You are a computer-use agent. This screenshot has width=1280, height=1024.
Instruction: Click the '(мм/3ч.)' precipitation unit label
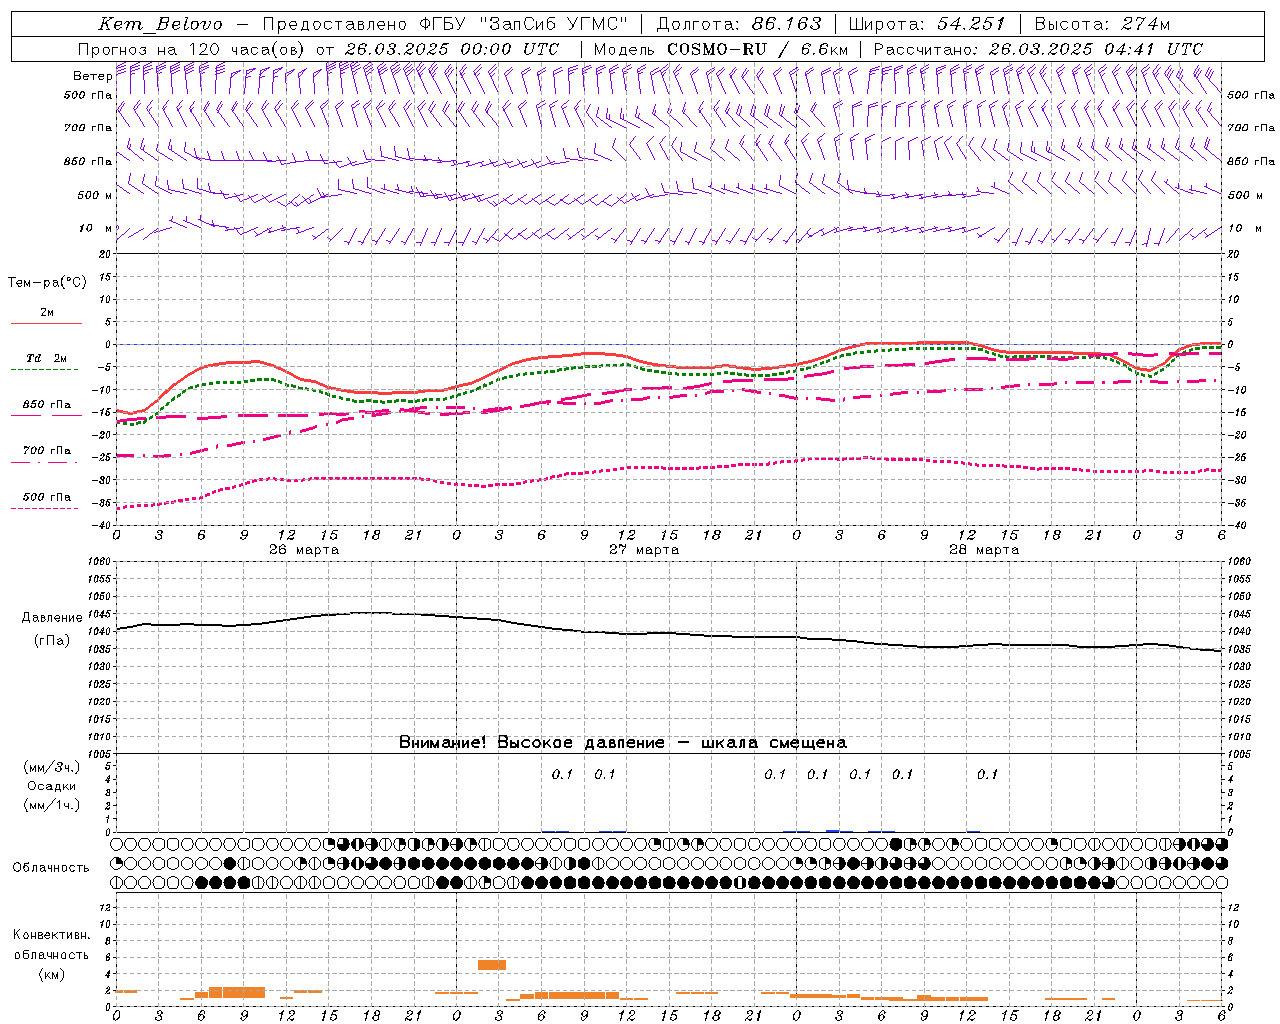(52, 767)
